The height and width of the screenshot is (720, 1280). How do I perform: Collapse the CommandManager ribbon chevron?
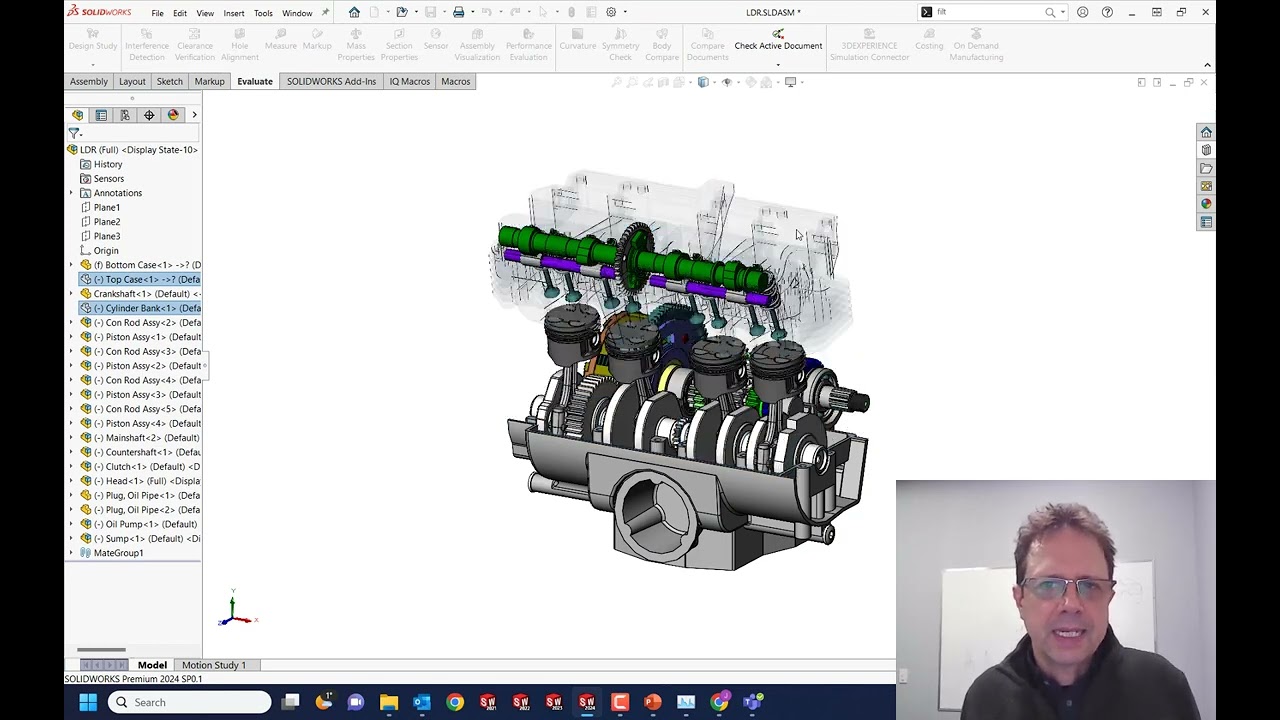tap(1207, 65)
